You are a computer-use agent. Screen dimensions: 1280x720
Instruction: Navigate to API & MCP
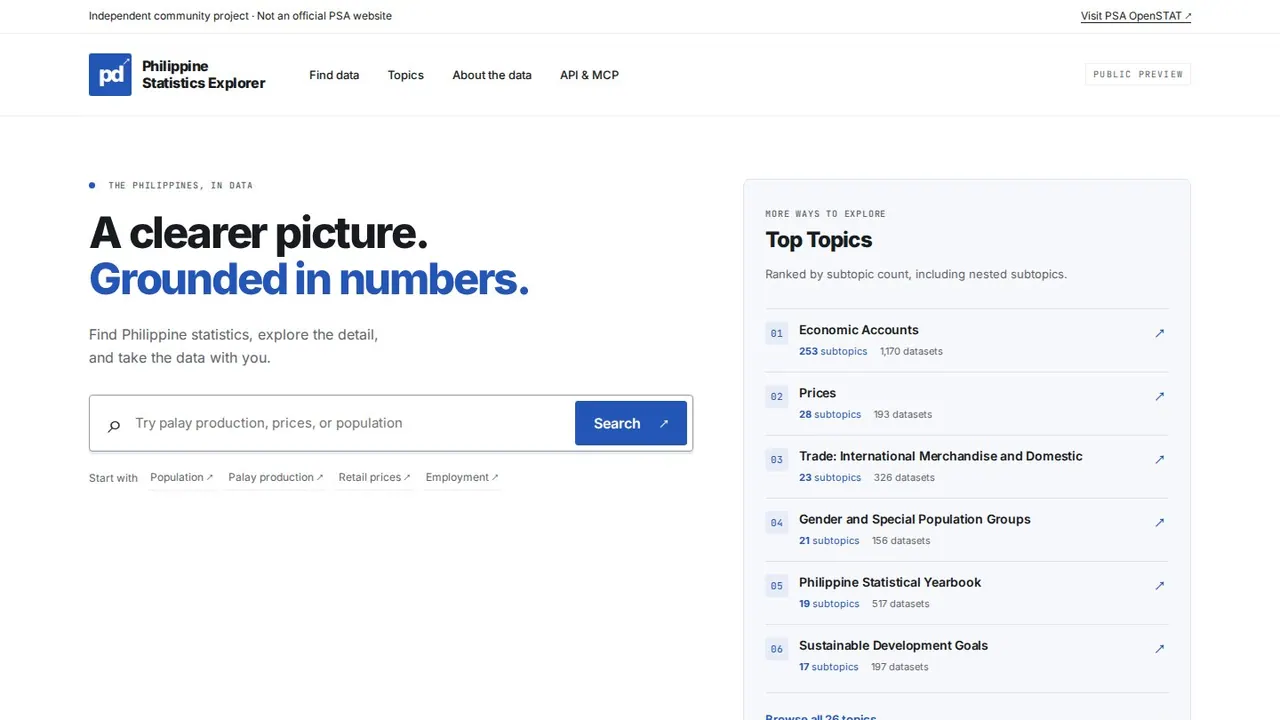[589, 75]
